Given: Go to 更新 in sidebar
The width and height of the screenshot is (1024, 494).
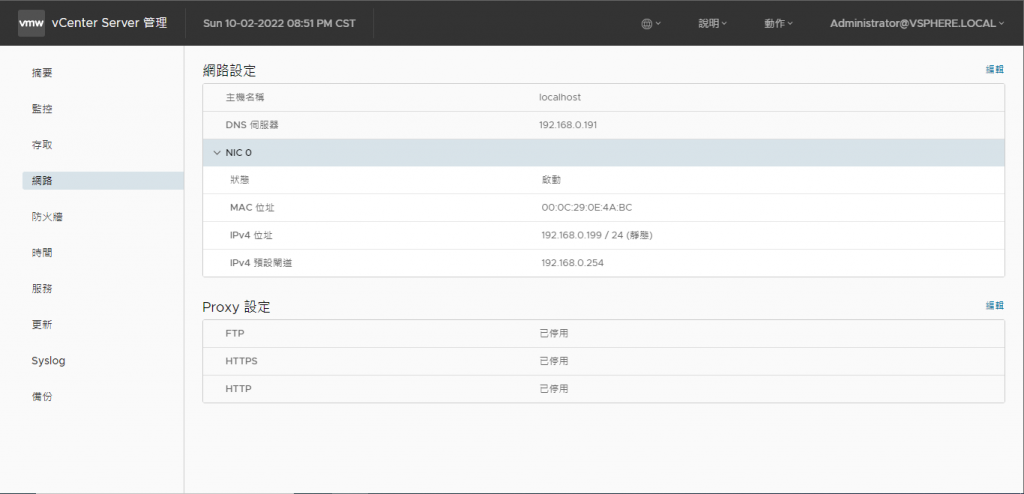Looking at the screenshot, I should pos(42,325).
